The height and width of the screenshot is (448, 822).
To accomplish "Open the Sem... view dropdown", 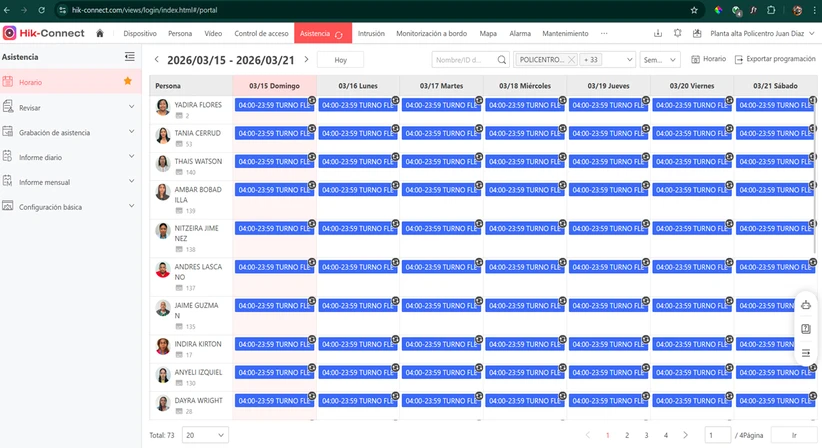I will tap(659, 60).
